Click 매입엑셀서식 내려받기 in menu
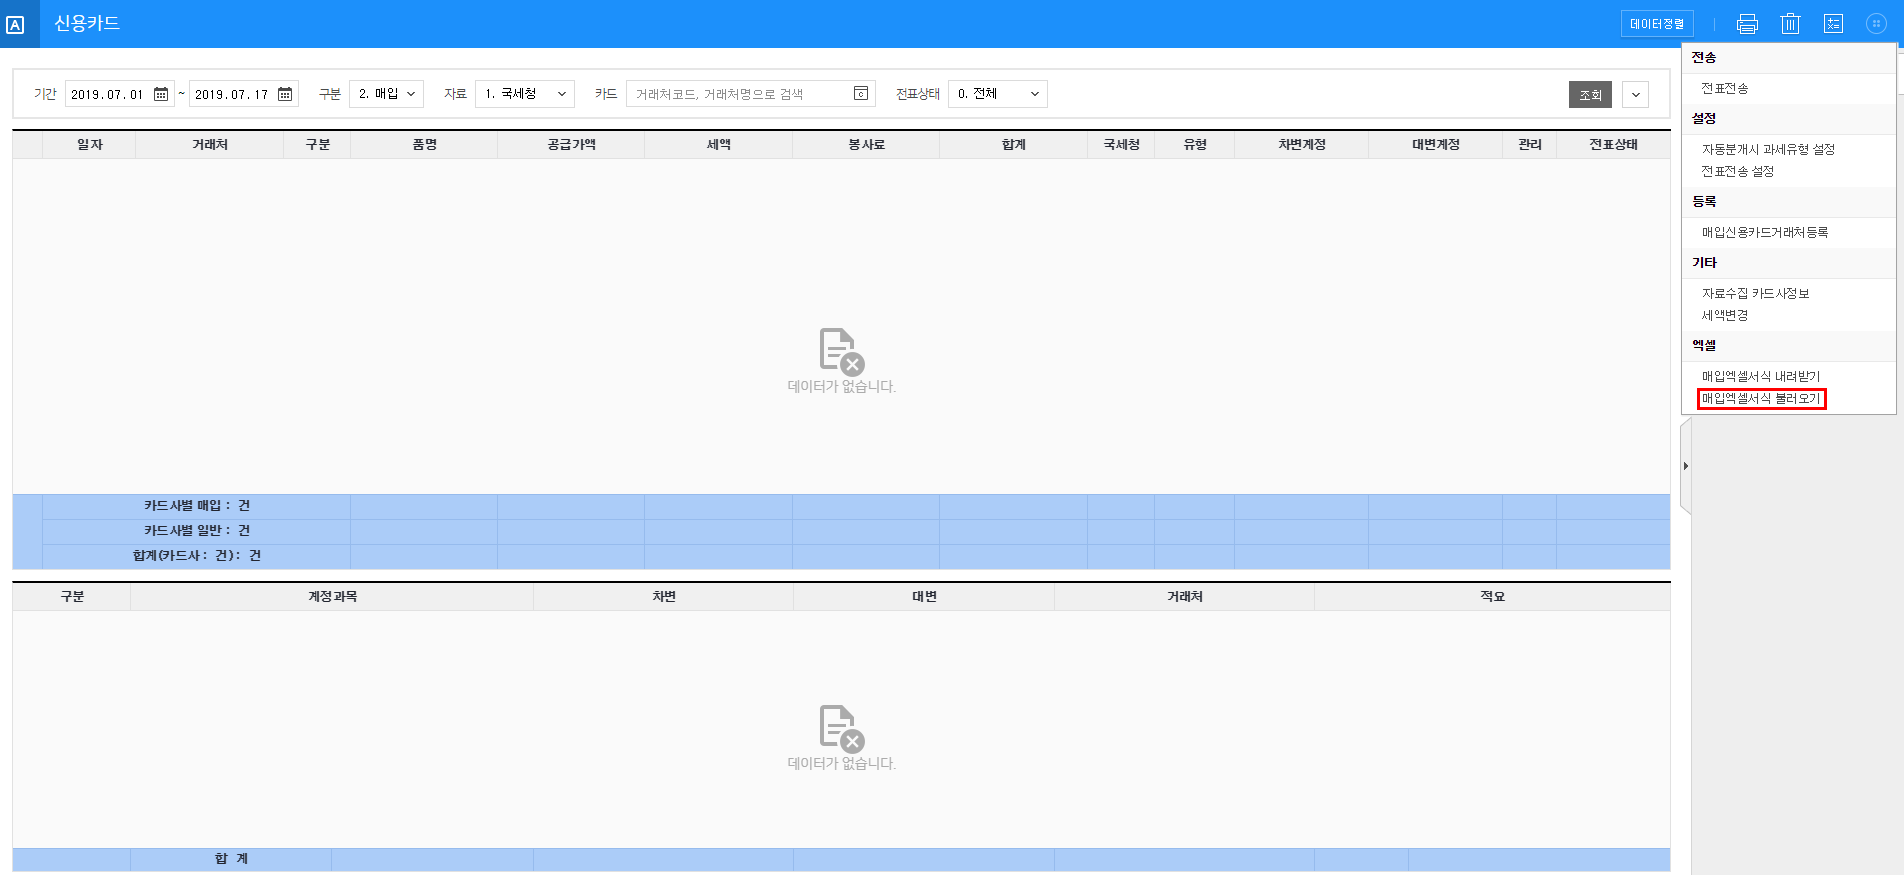 click(x=1761, y=376)
